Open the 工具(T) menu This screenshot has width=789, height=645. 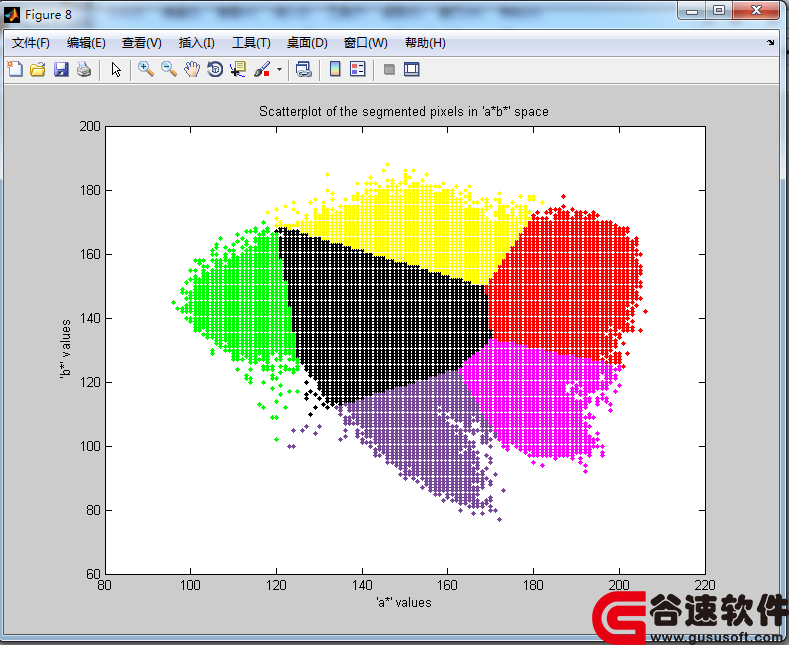coord(251,43)
